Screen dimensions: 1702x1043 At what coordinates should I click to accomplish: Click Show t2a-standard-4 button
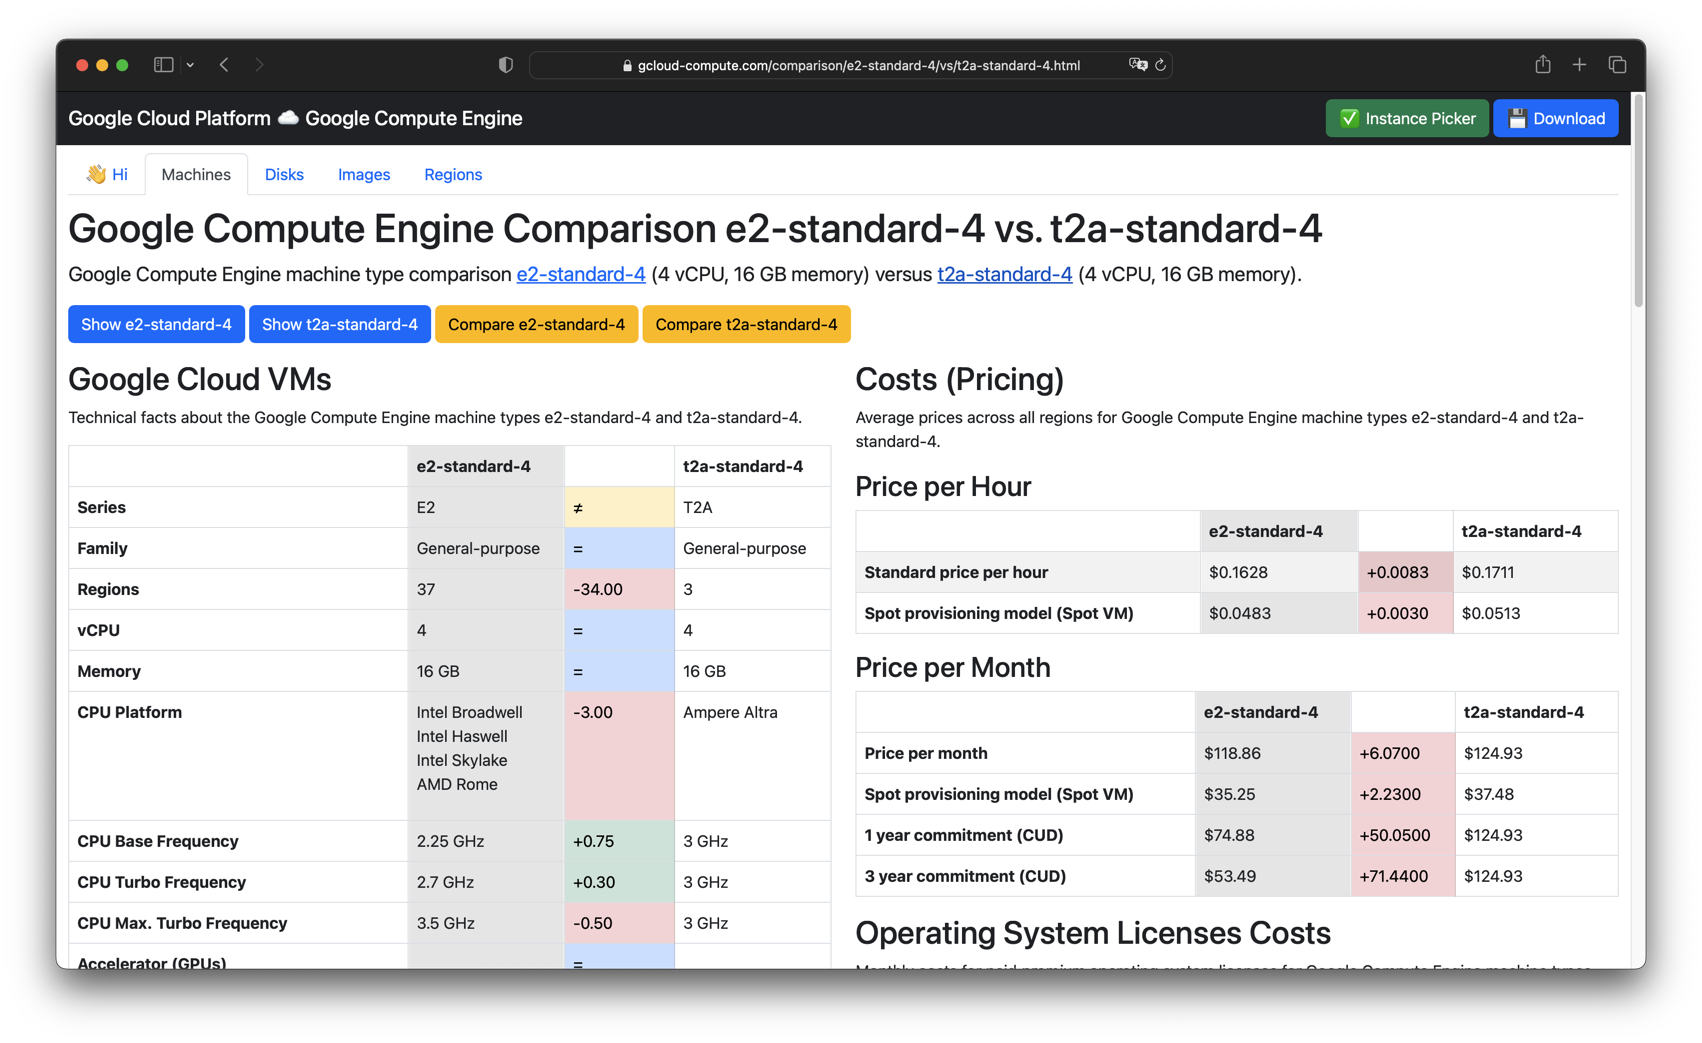tap(340, 324)
